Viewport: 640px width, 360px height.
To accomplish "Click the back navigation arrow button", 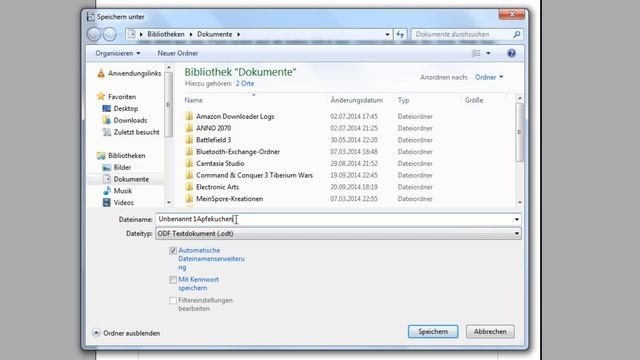I will 94,34.
